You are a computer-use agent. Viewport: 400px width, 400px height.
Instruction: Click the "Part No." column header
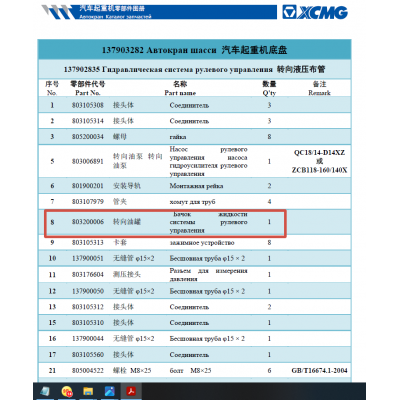pos(88,93)
